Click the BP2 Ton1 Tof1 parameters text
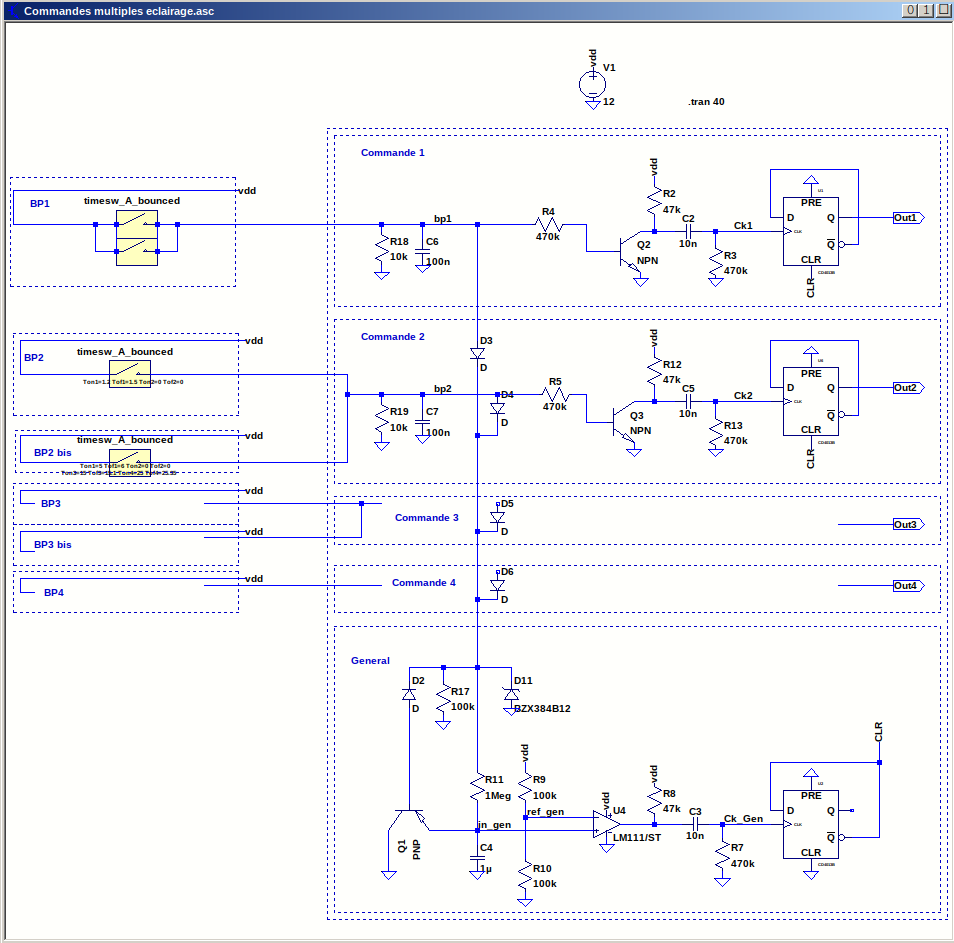Viewport: 954px width, 943px height. [133, 382]
